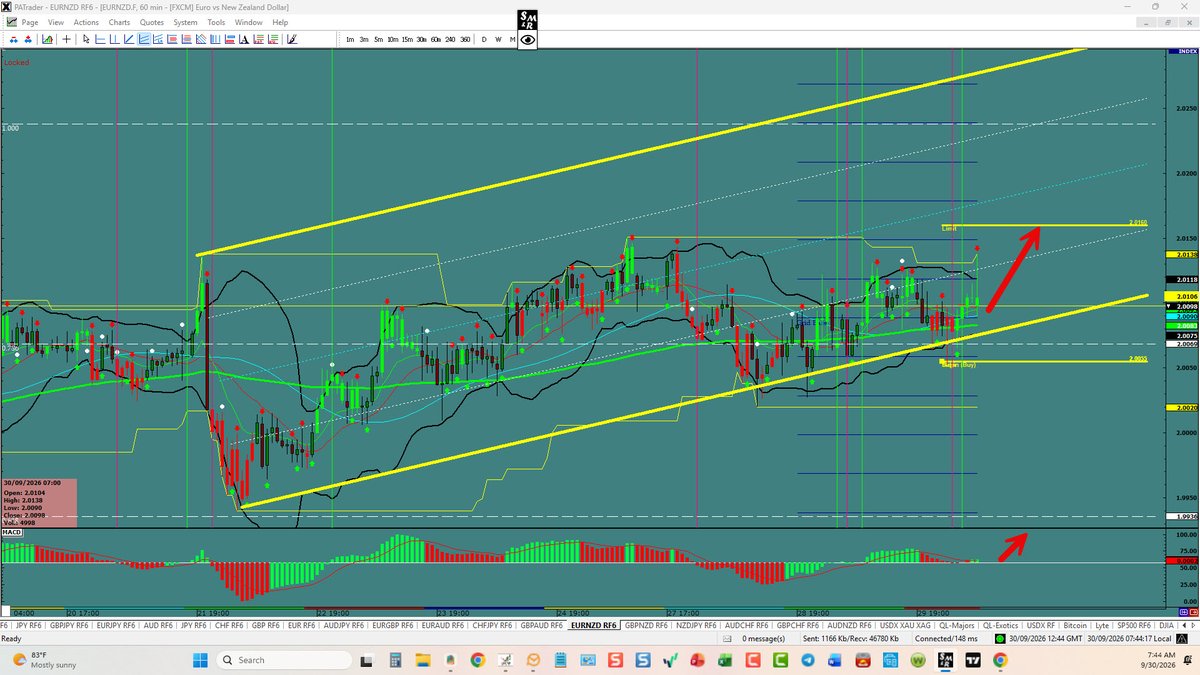Screen dimensions: 1200x675
Task: Switch to 5m timeframe
Action: [379, 40]
